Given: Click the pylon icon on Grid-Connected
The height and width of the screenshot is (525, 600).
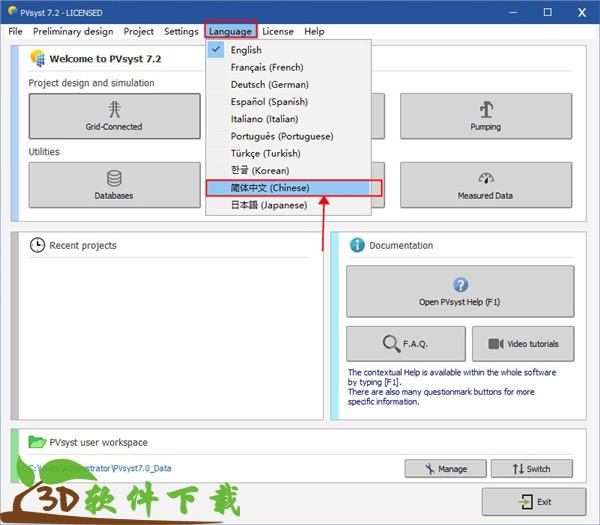Looking at the screenshot, I should 114,109.
